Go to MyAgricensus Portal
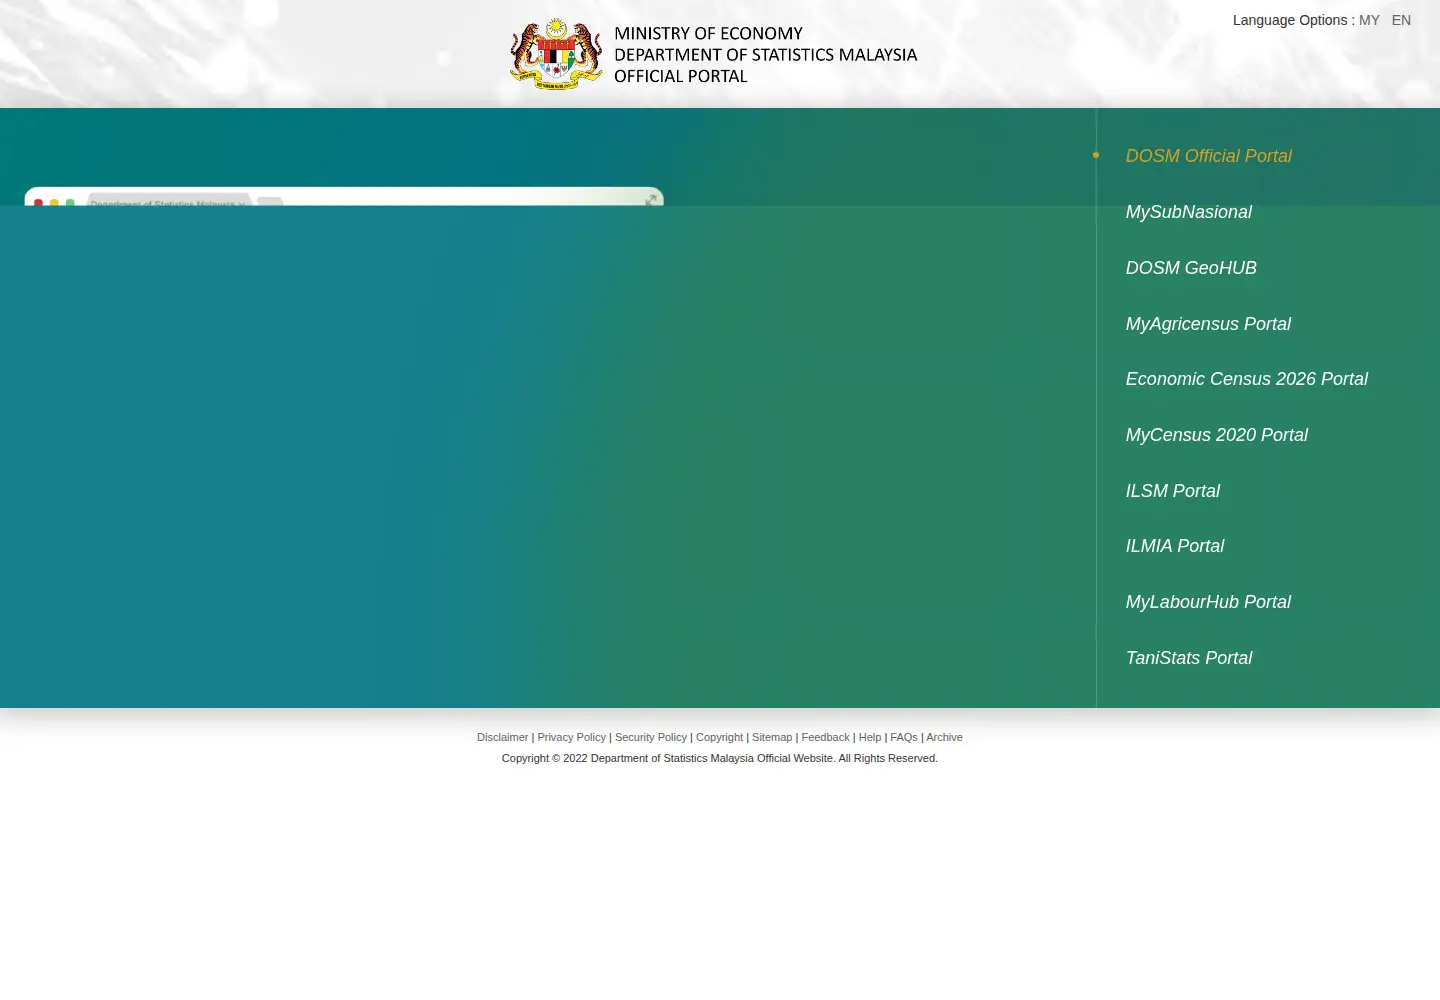Image resolution: width=1440 pixels, height=1000 pixels. point(1208,324)
